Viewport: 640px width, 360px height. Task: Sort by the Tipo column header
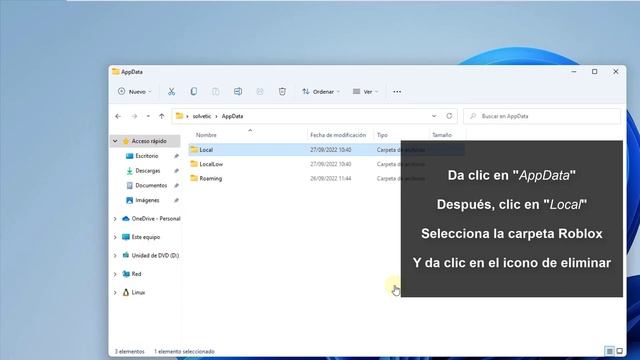[x=382, y=135]
